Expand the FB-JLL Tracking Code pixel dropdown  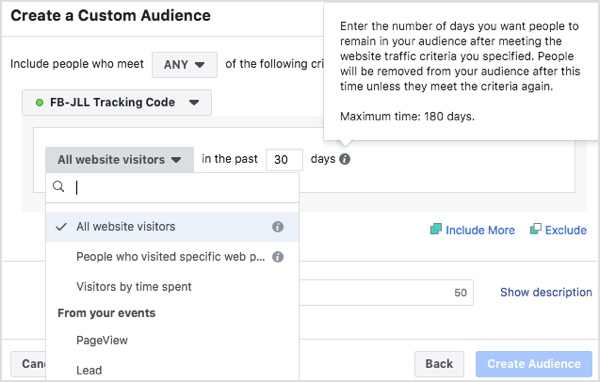[117, 103]
